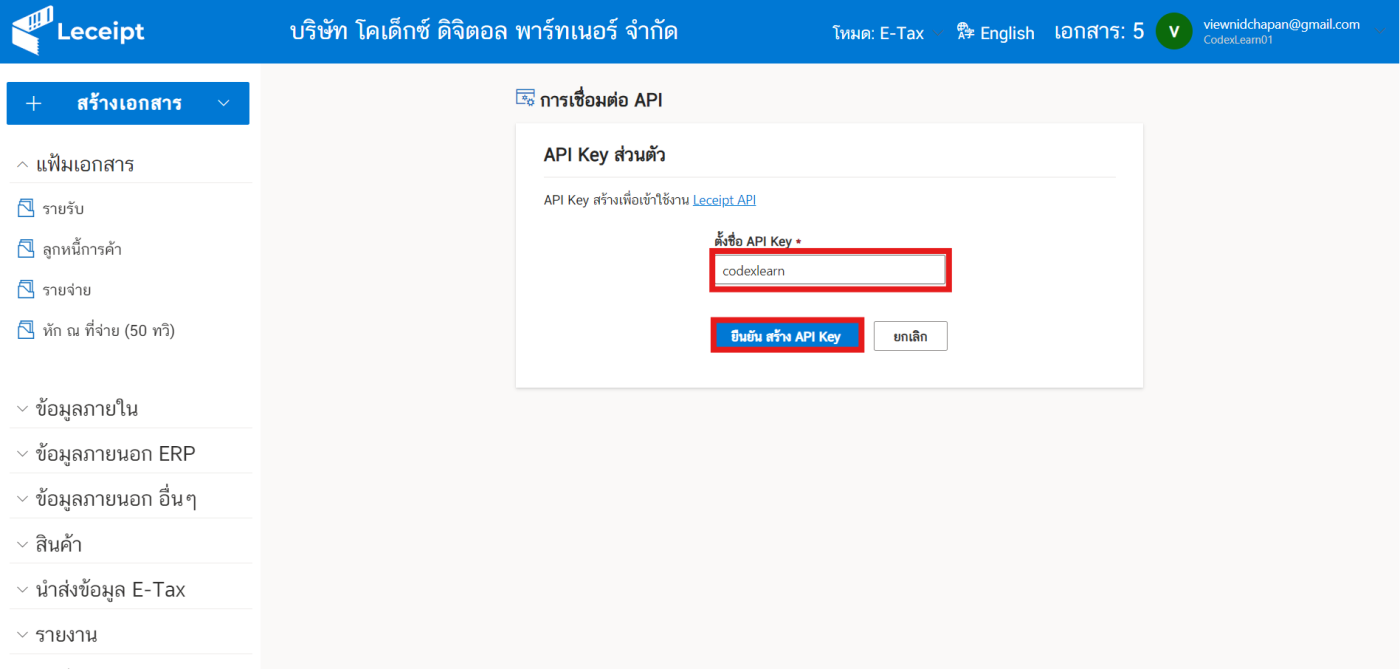Click the หัก ณ ที่จ่าย document icon
The height and width of the screenshot is (669, 1400).
tap(26, 330)
